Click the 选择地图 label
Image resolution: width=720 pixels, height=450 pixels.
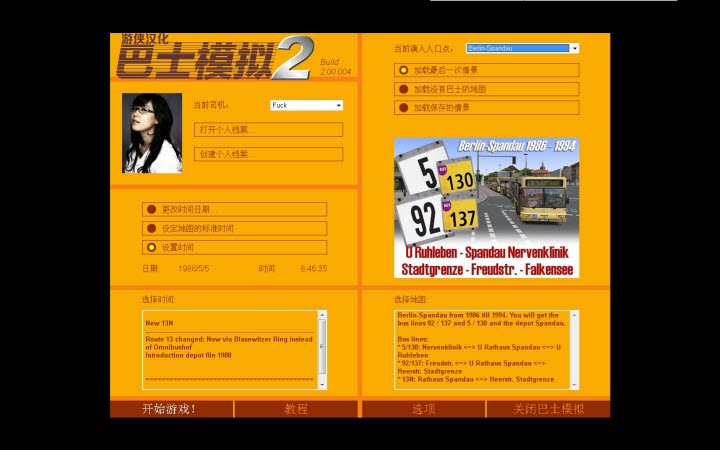[x=410, y=299]
